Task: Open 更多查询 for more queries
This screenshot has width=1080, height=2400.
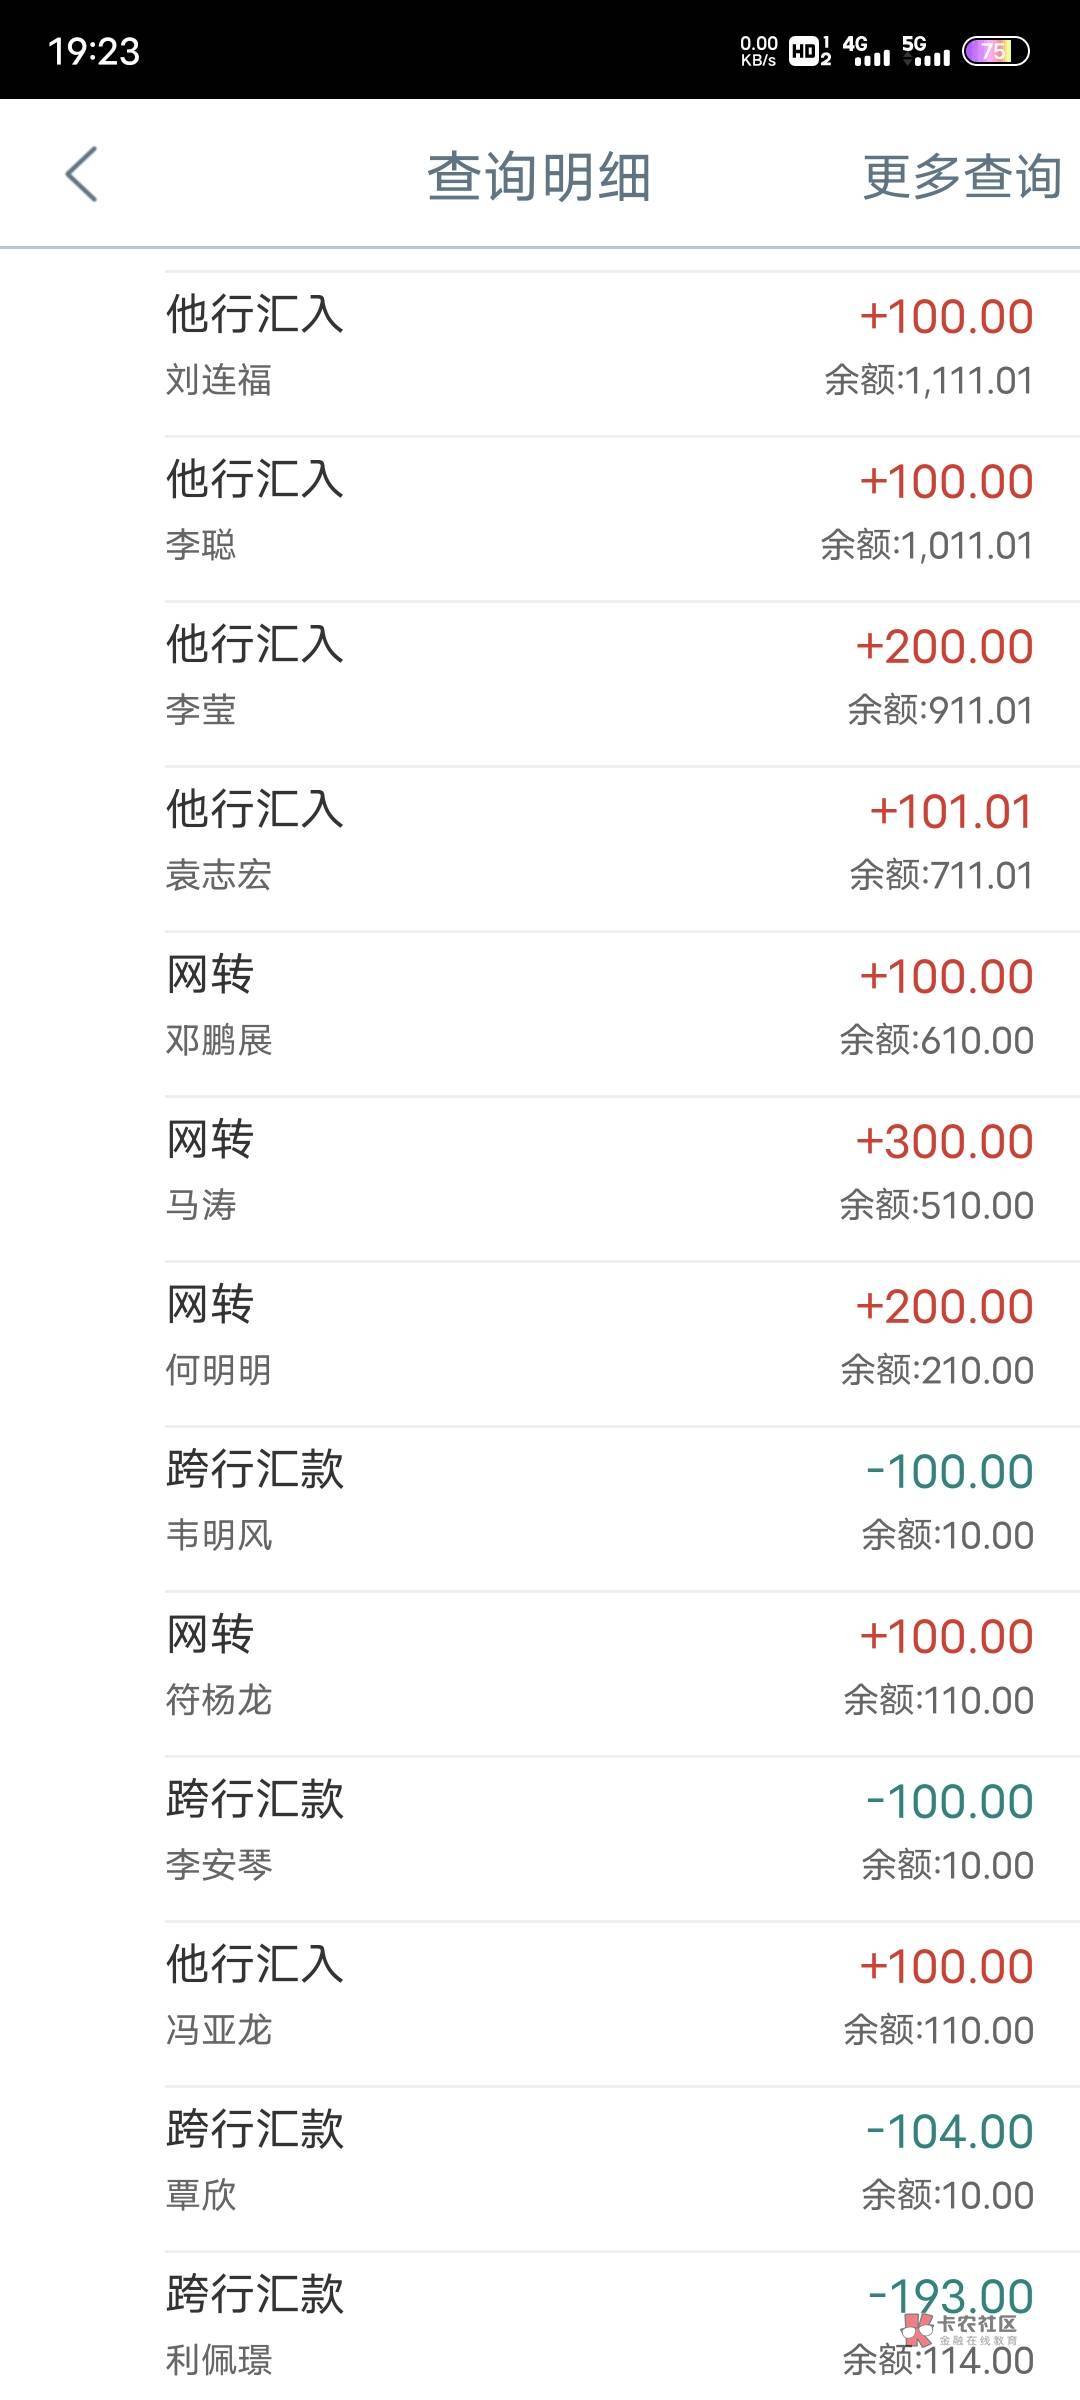Action: [961, 177]
